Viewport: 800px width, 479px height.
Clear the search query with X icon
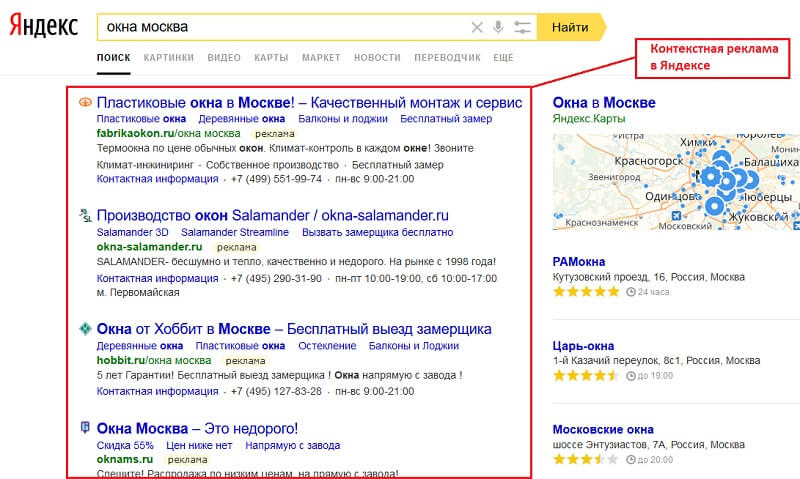click(x=476, y=27)
